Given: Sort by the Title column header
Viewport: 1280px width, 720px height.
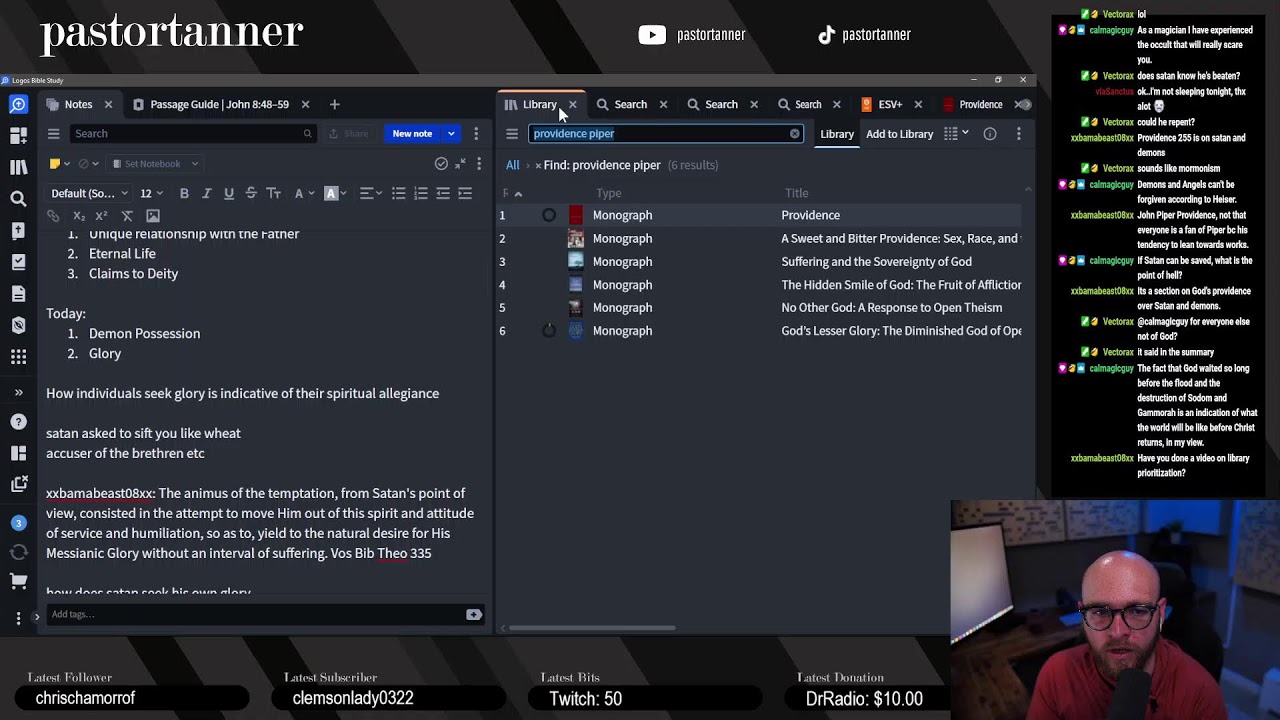Looking at the screenshot, I should tap(797, 193).
